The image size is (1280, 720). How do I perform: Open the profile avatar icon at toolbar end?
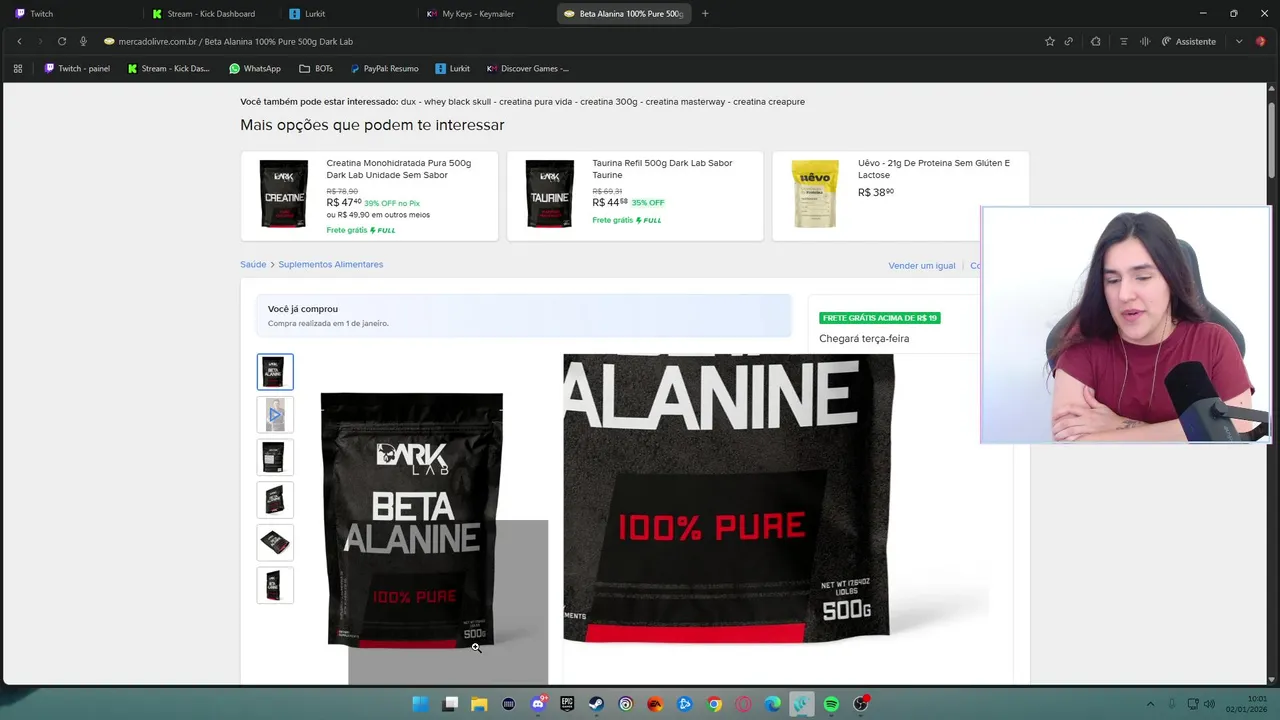[x=1262, y=41]
